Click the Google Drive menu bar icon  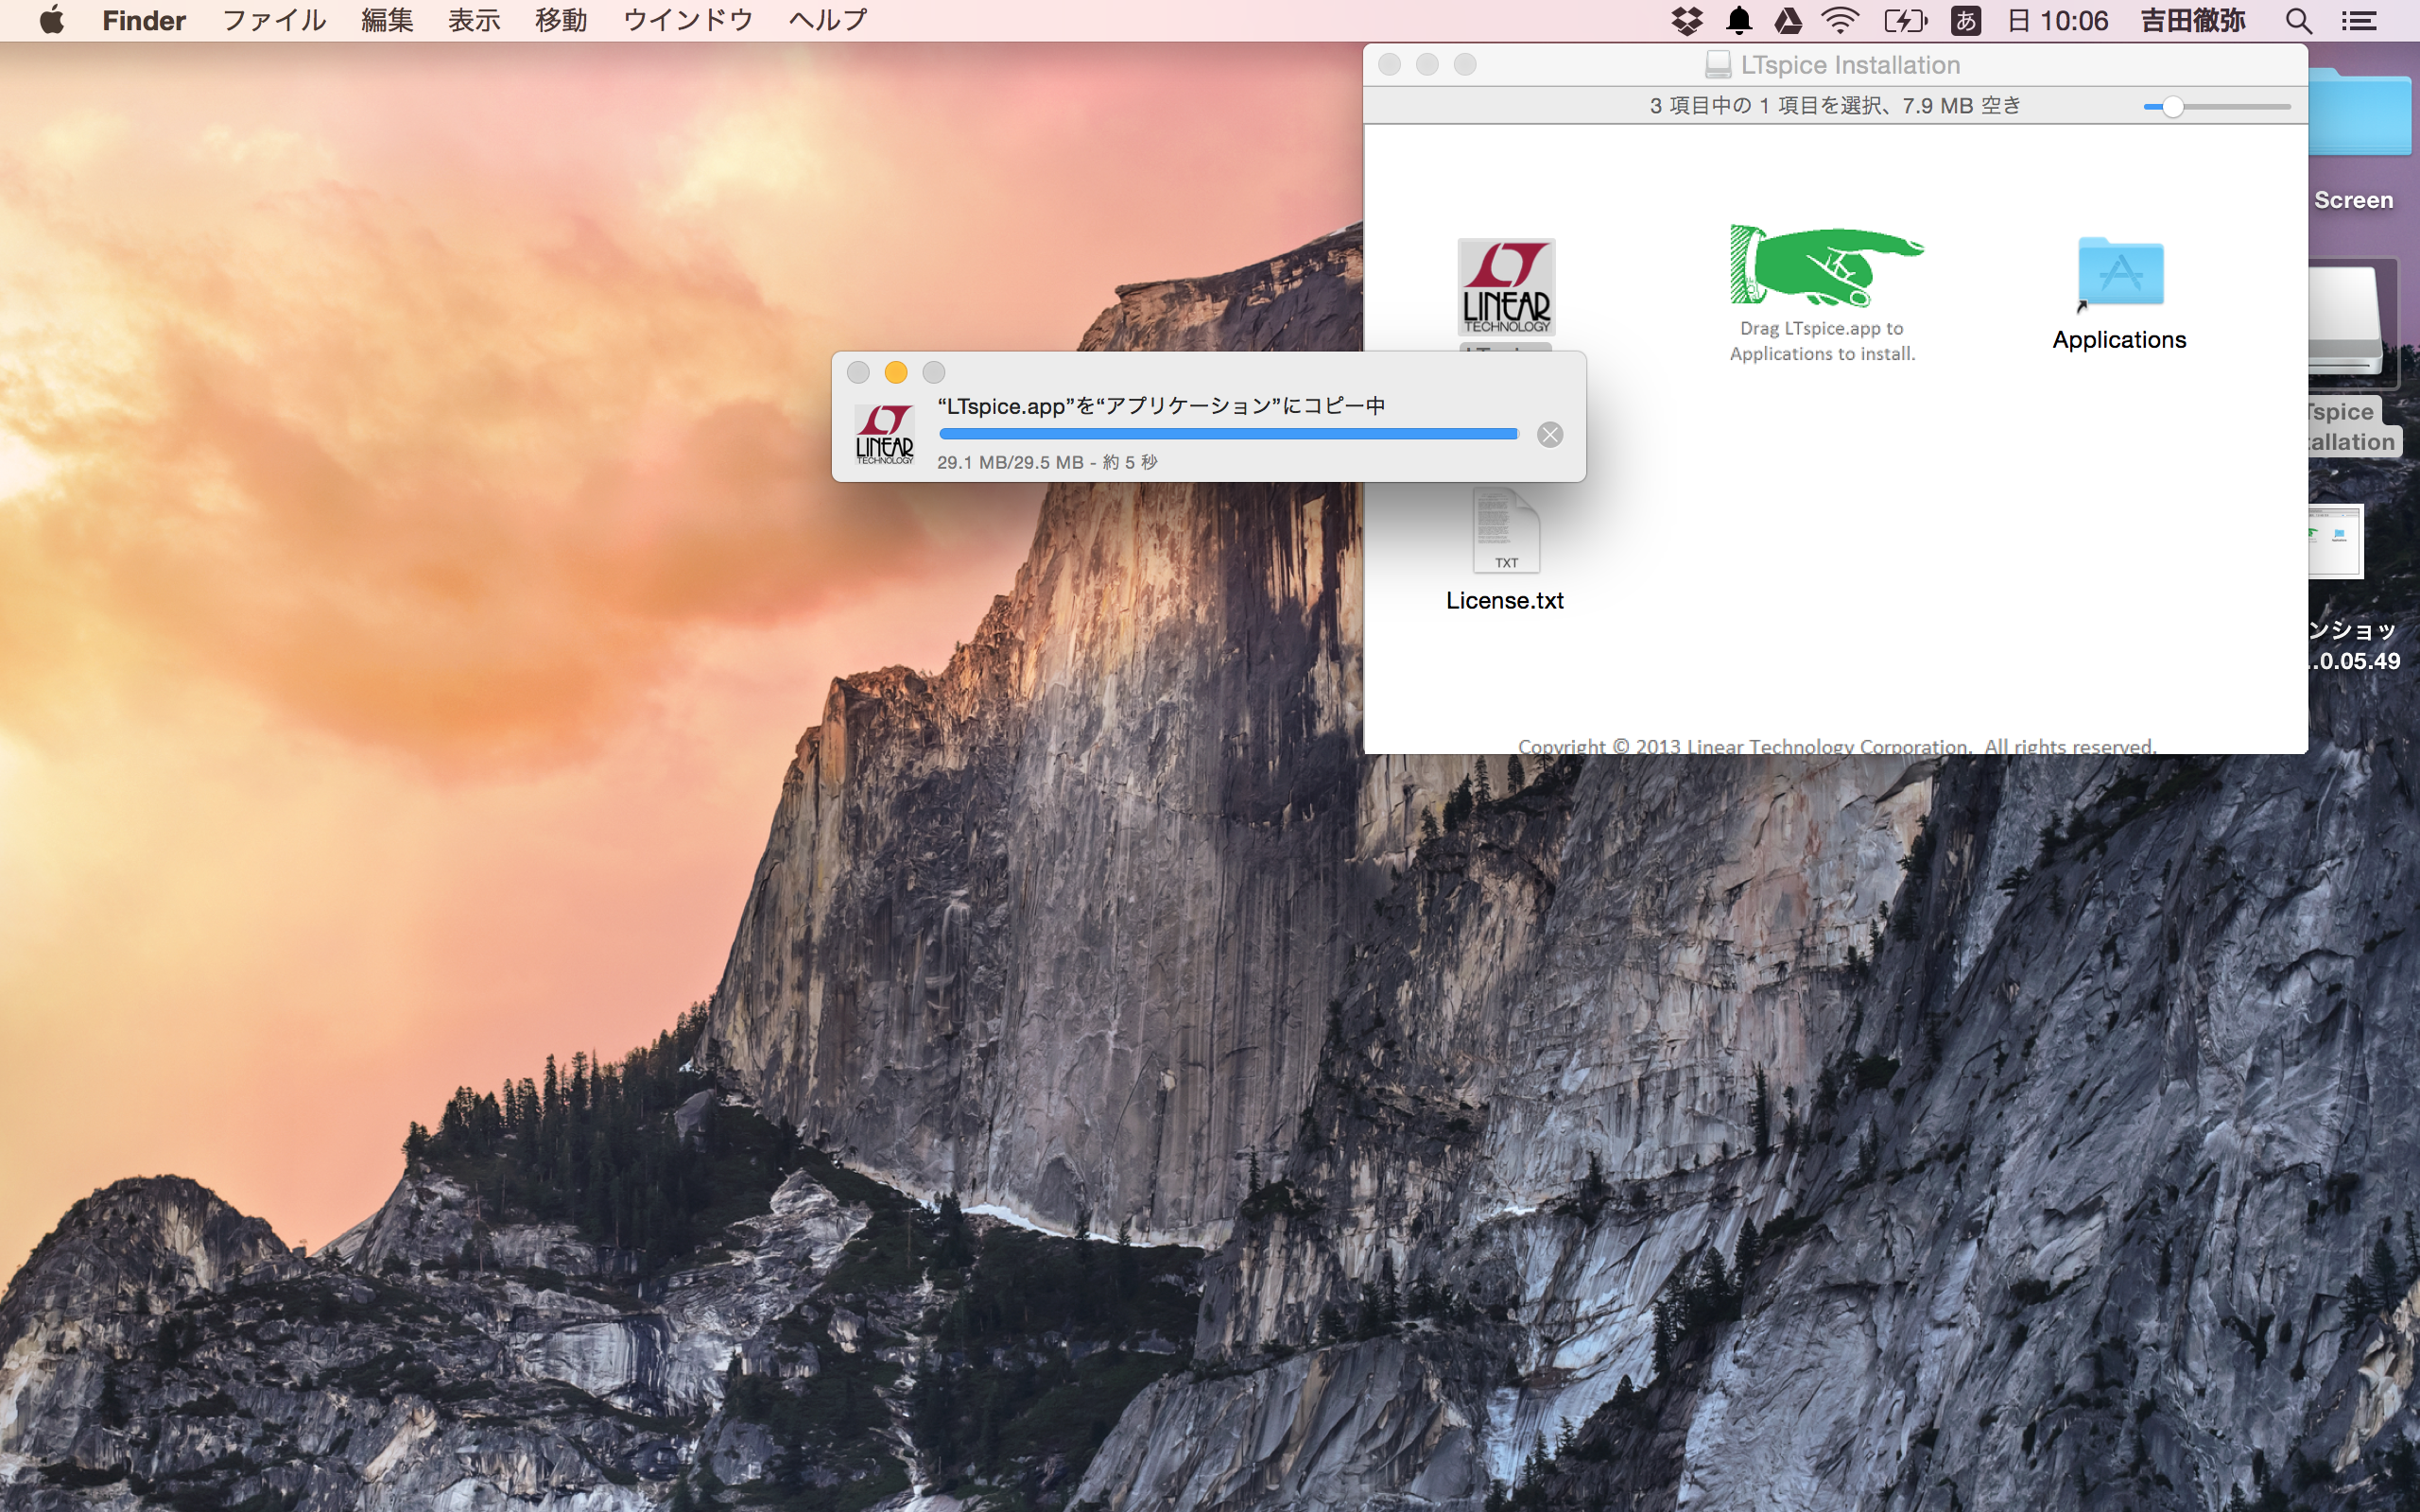point(1788,21)
